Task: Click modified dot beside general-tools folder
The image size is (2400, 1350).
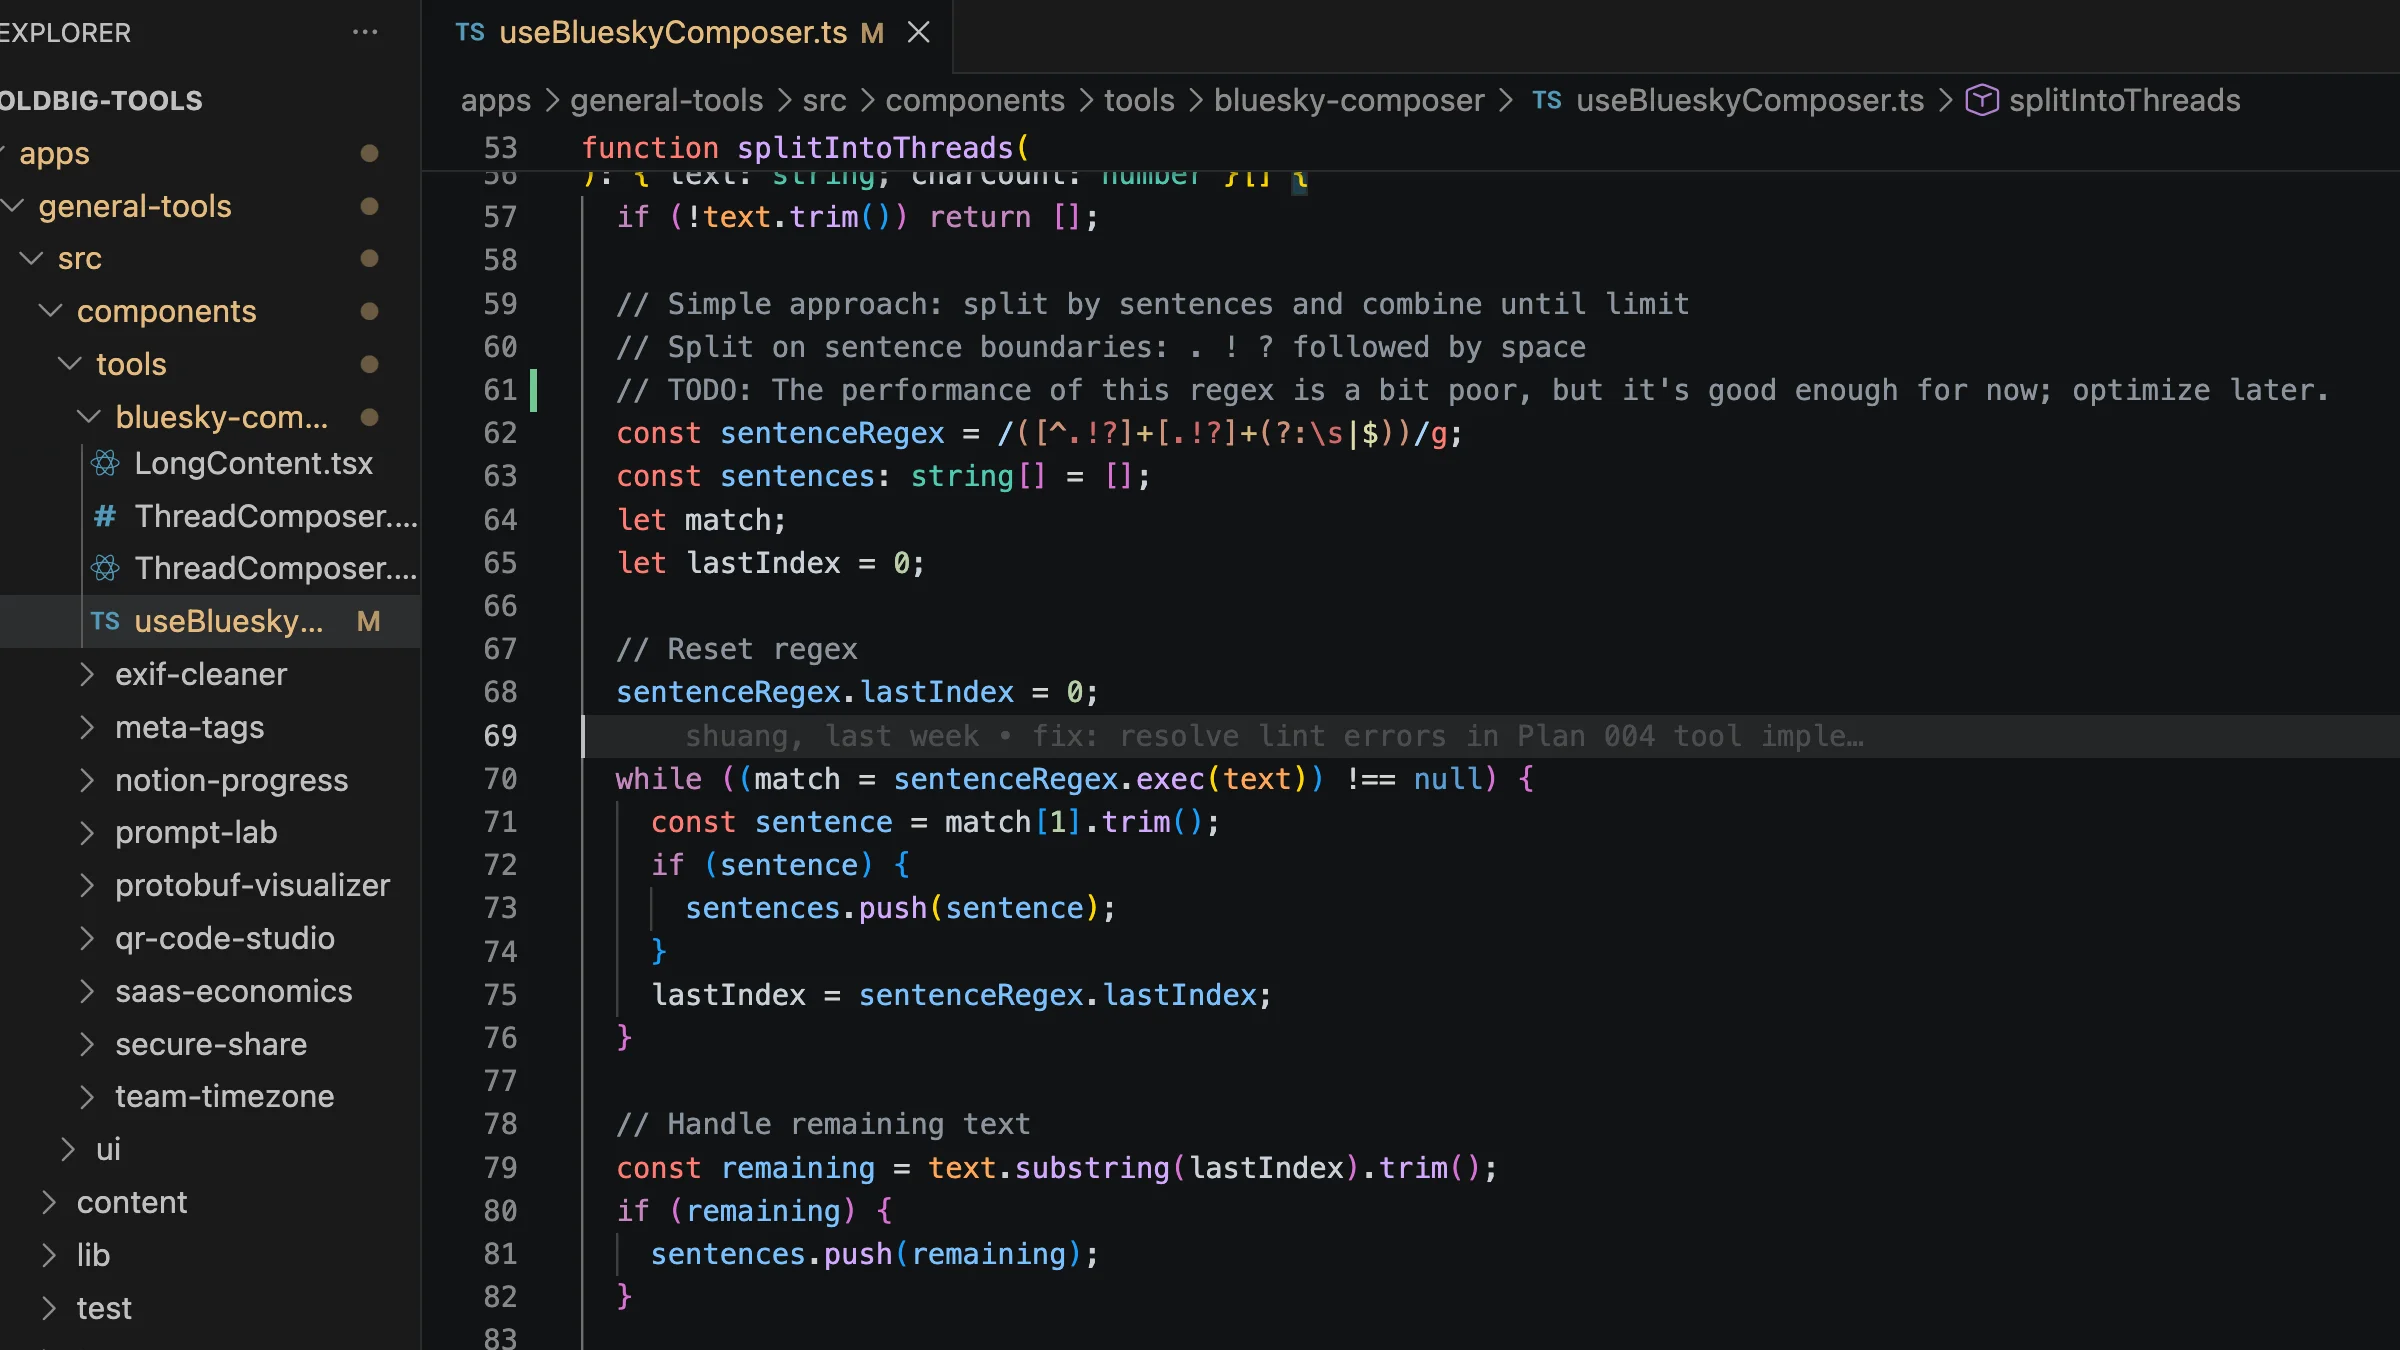Action: click(369, 206)
